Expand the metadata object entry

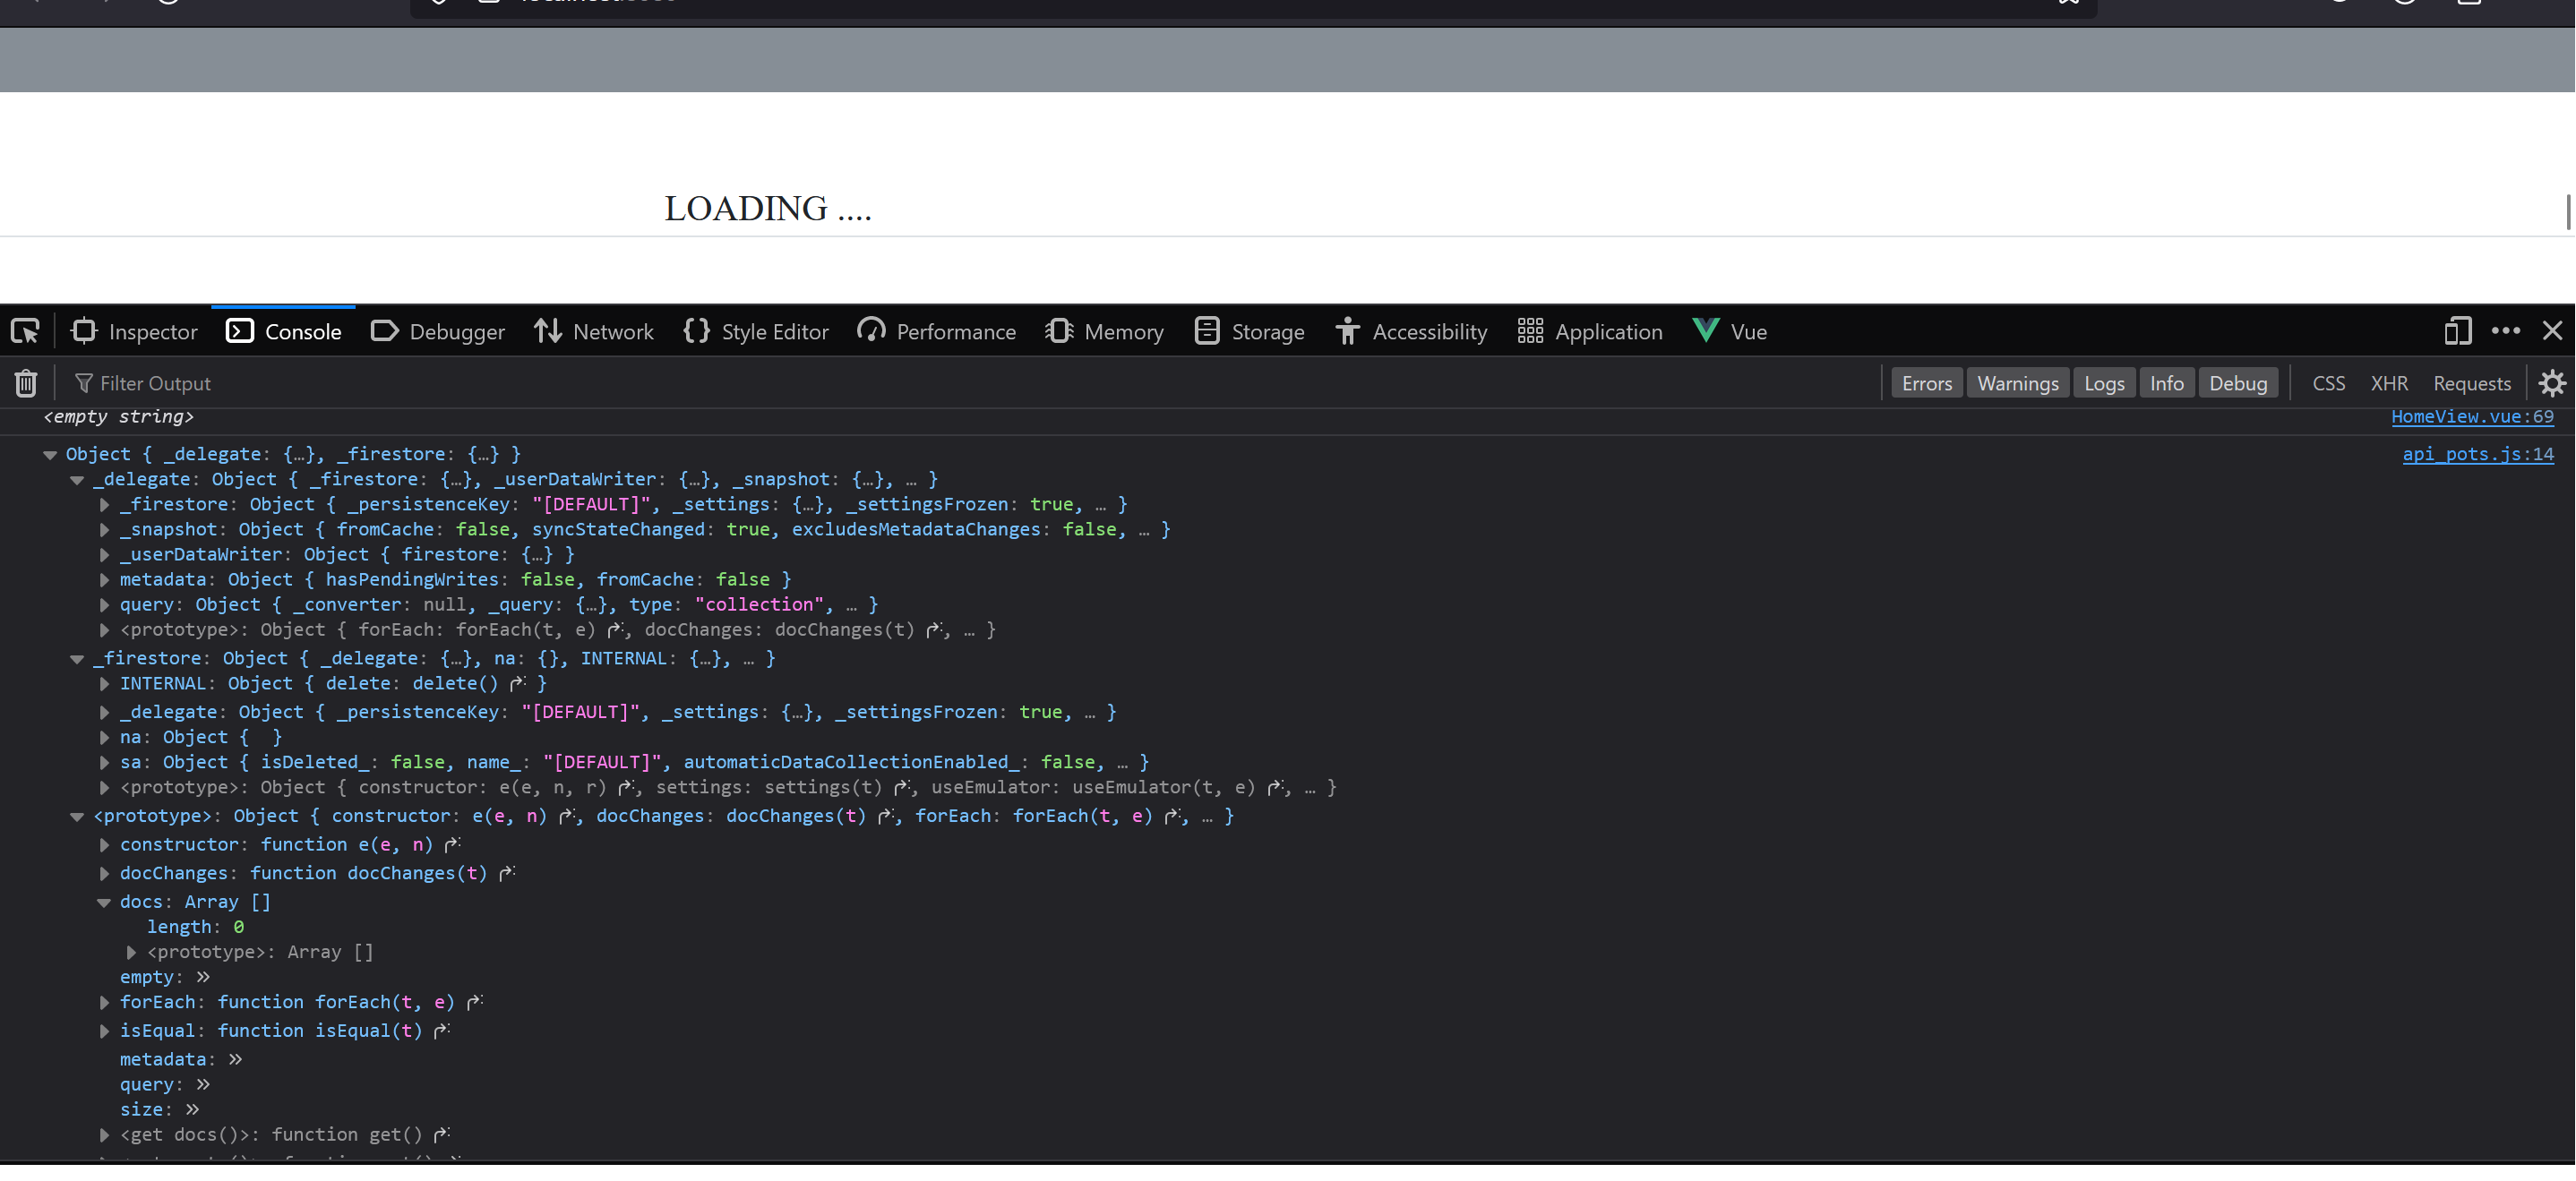click(104, 579)
